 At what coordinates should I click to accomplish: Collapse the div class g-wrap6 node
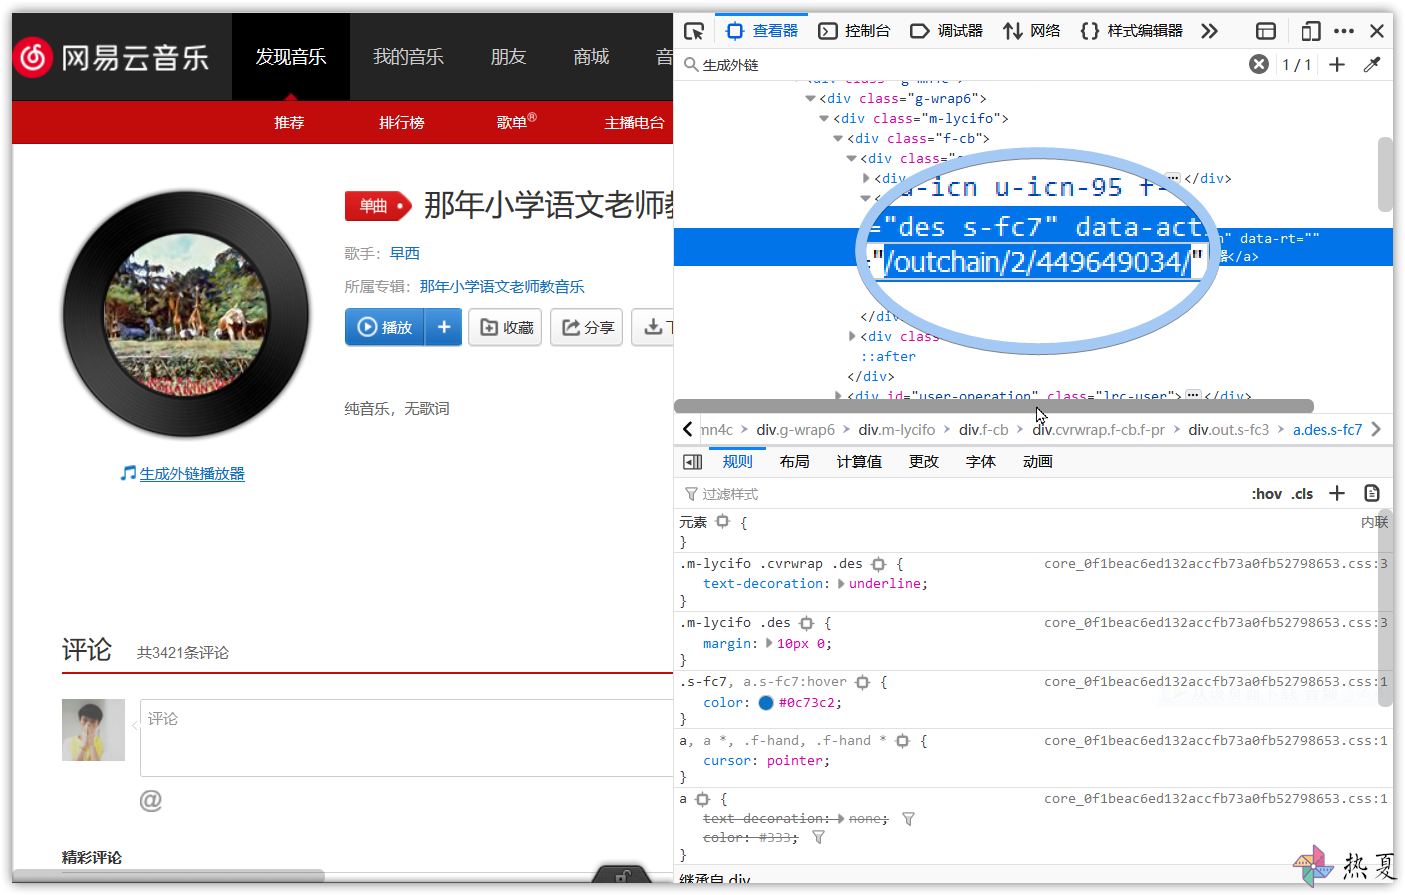810,98
